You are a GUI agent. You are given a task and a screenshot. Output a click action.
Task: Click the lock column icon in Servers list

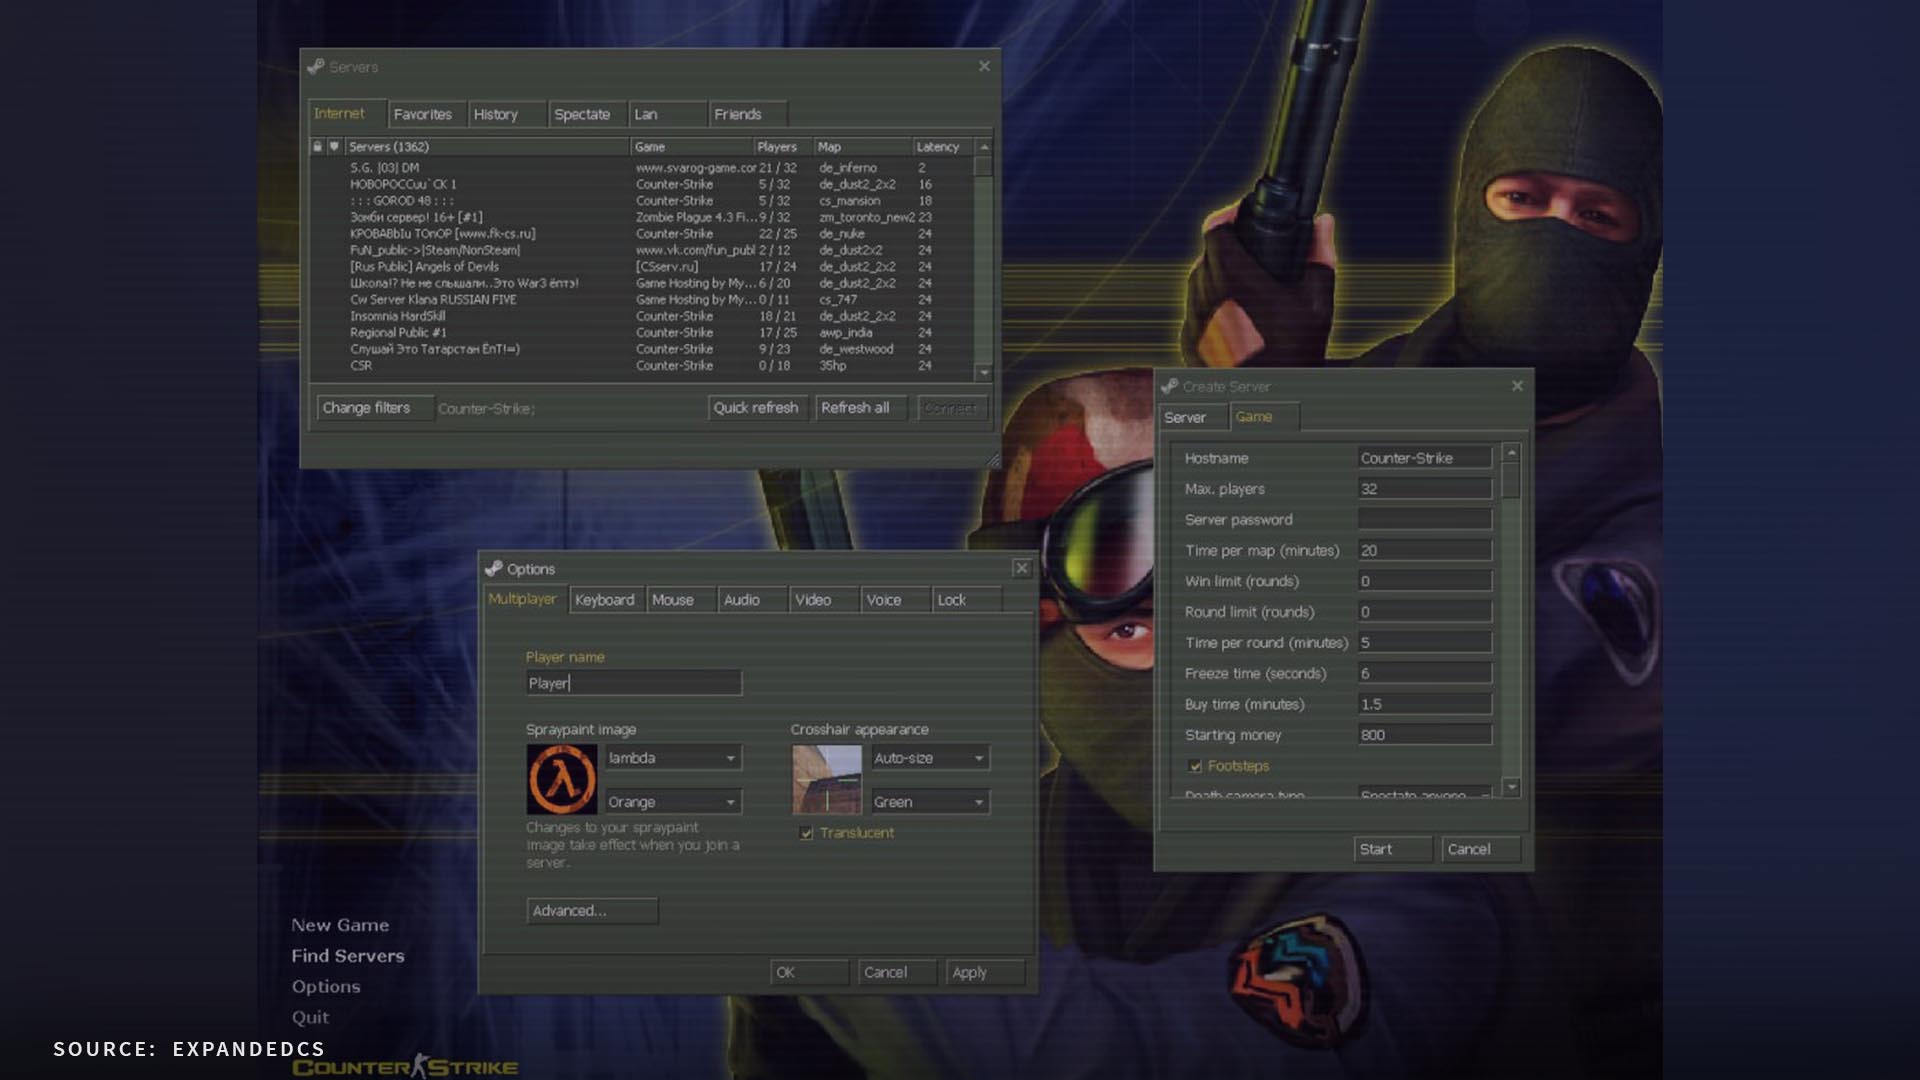point(318,147)
